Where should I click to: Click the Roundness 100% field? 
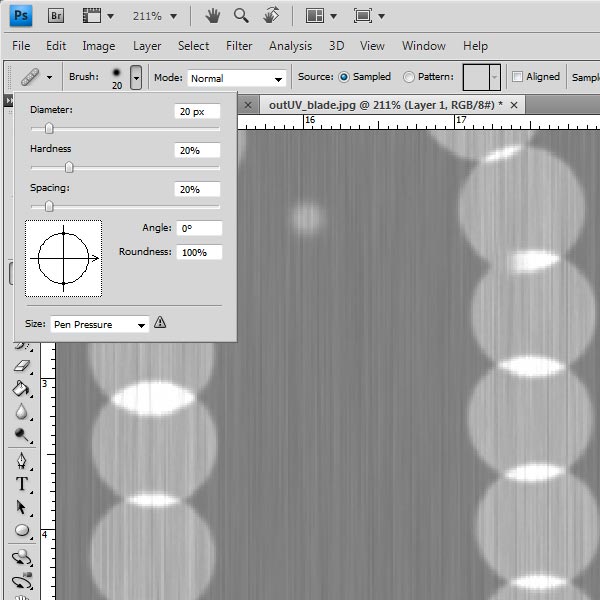tap(199, 253)
